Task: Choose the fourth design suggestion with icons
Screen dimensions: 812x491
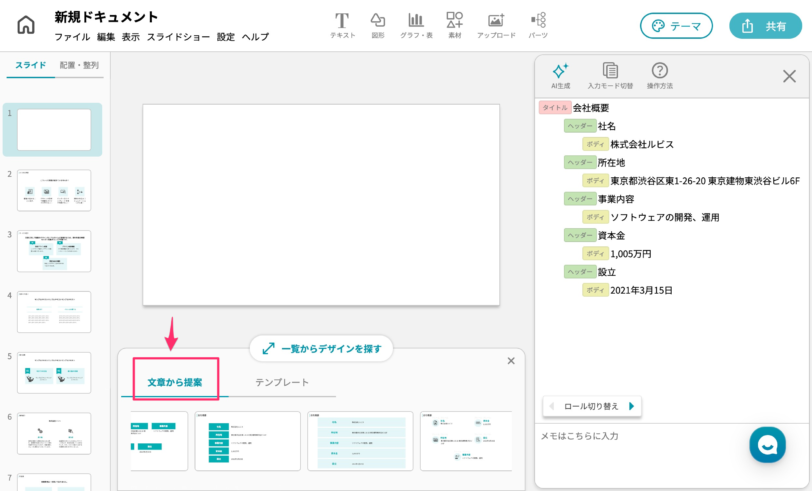Action: (x=466, y=441)
